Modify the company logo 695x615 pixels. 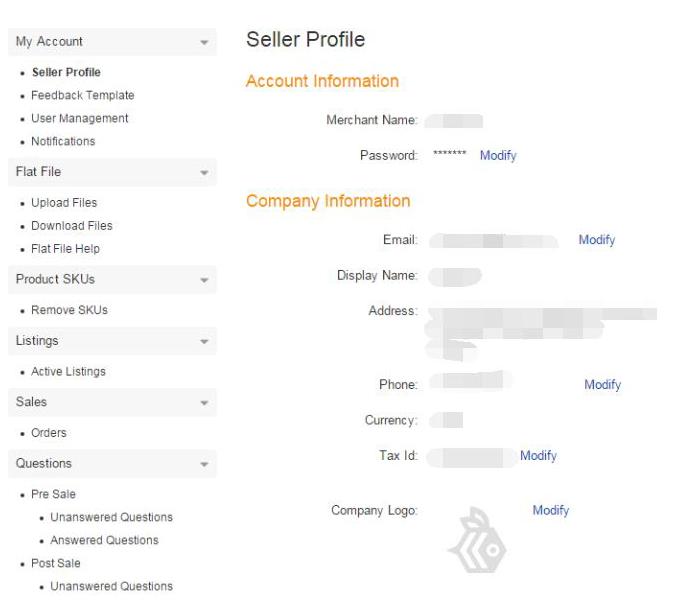click(x=551, y=510)
